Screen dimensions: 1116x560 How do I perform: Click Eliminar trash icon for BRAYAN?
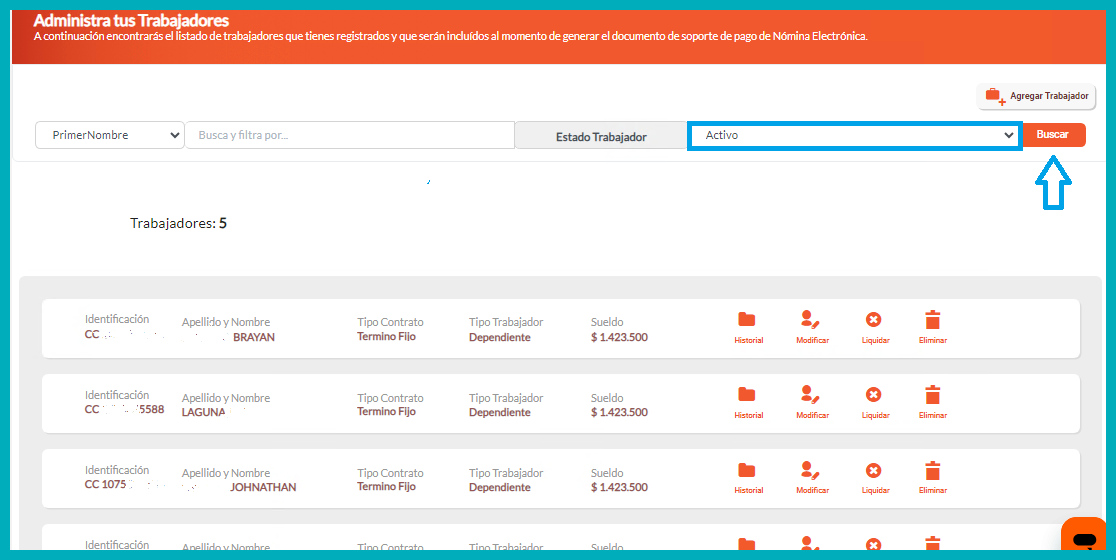pyautogui.click(x=932, y=320)
